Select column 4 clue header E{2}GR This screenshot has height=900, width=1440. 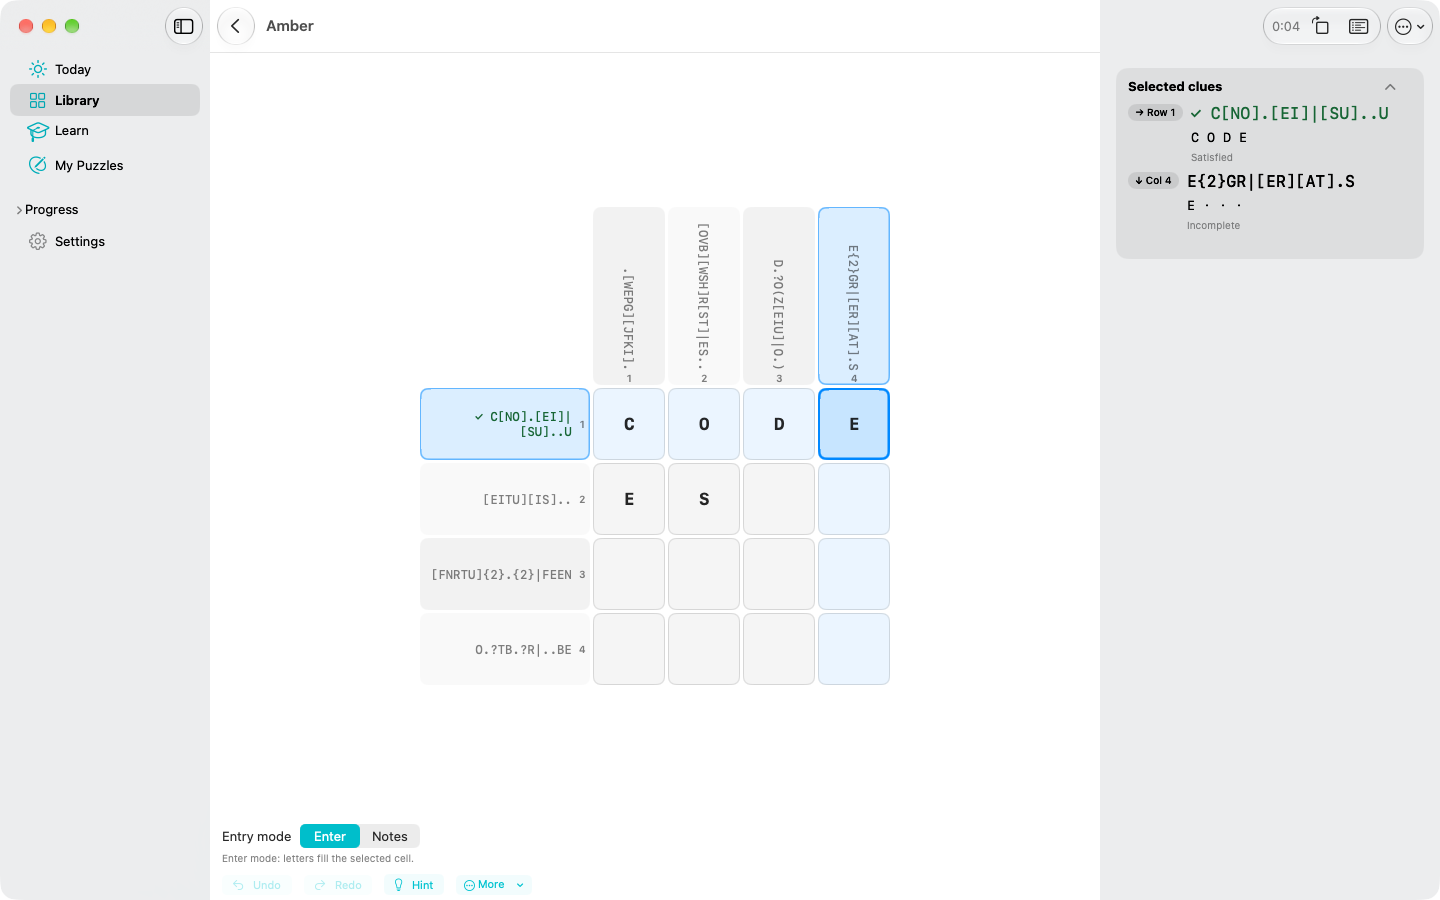pyautogui.click(x=854, y=296)
